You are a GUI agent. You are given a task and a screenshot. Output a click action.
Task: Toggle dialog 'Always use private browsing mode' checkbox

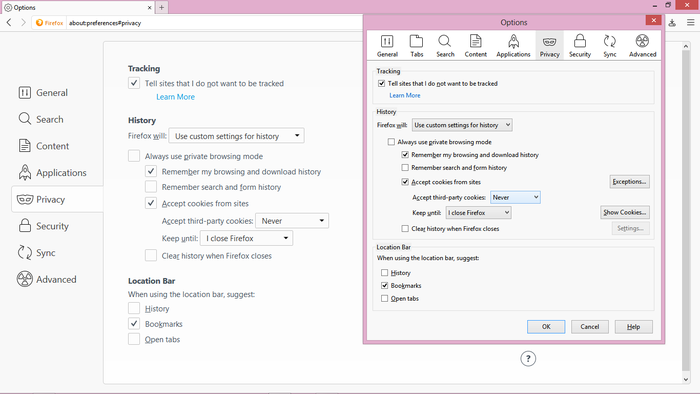click(x=391, y=142)
